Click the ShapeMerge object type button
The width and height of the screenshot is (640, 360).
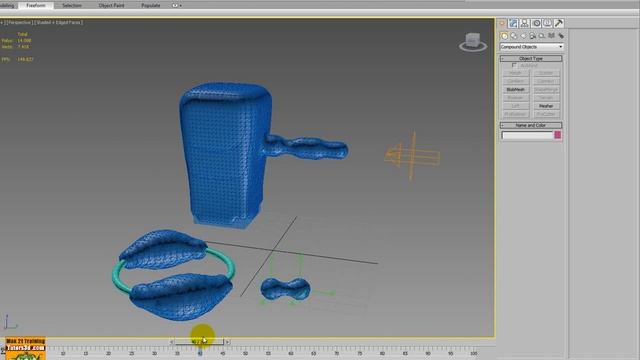546,89
